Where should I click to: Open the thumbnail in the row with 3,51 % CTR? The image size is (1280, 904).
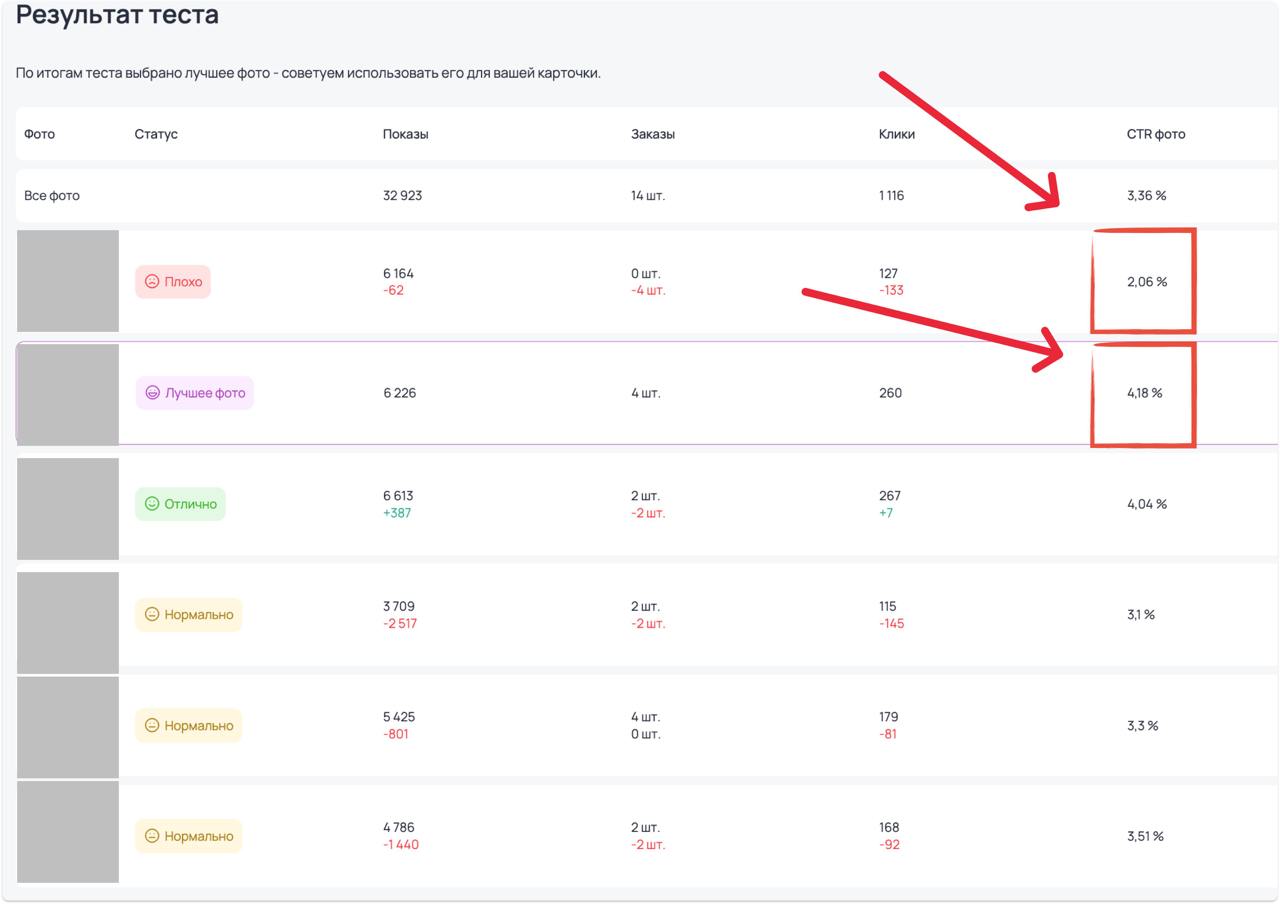pos(68,832)
